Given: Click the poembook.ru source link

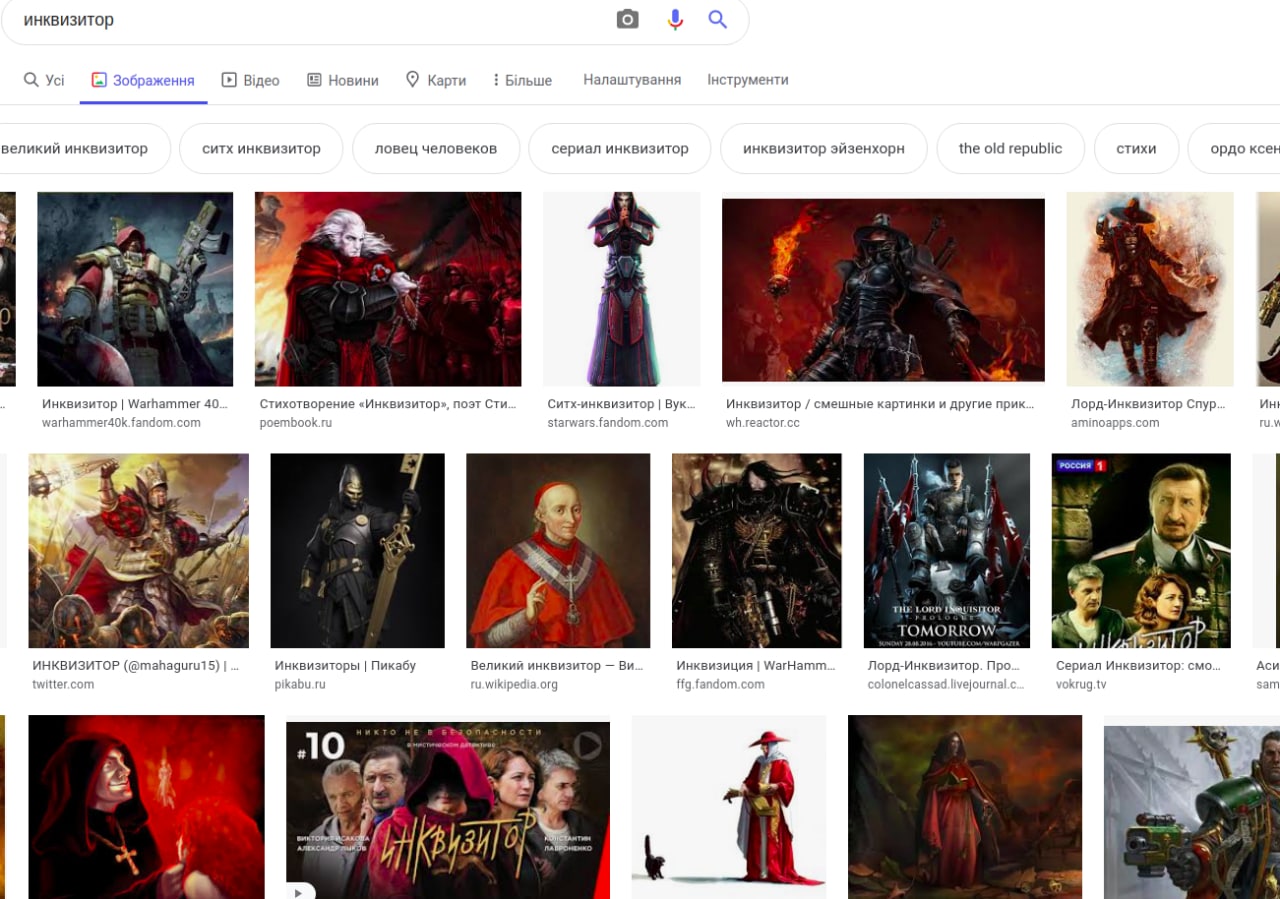Looking at the screenshot, I should click(x=295, y=423).
